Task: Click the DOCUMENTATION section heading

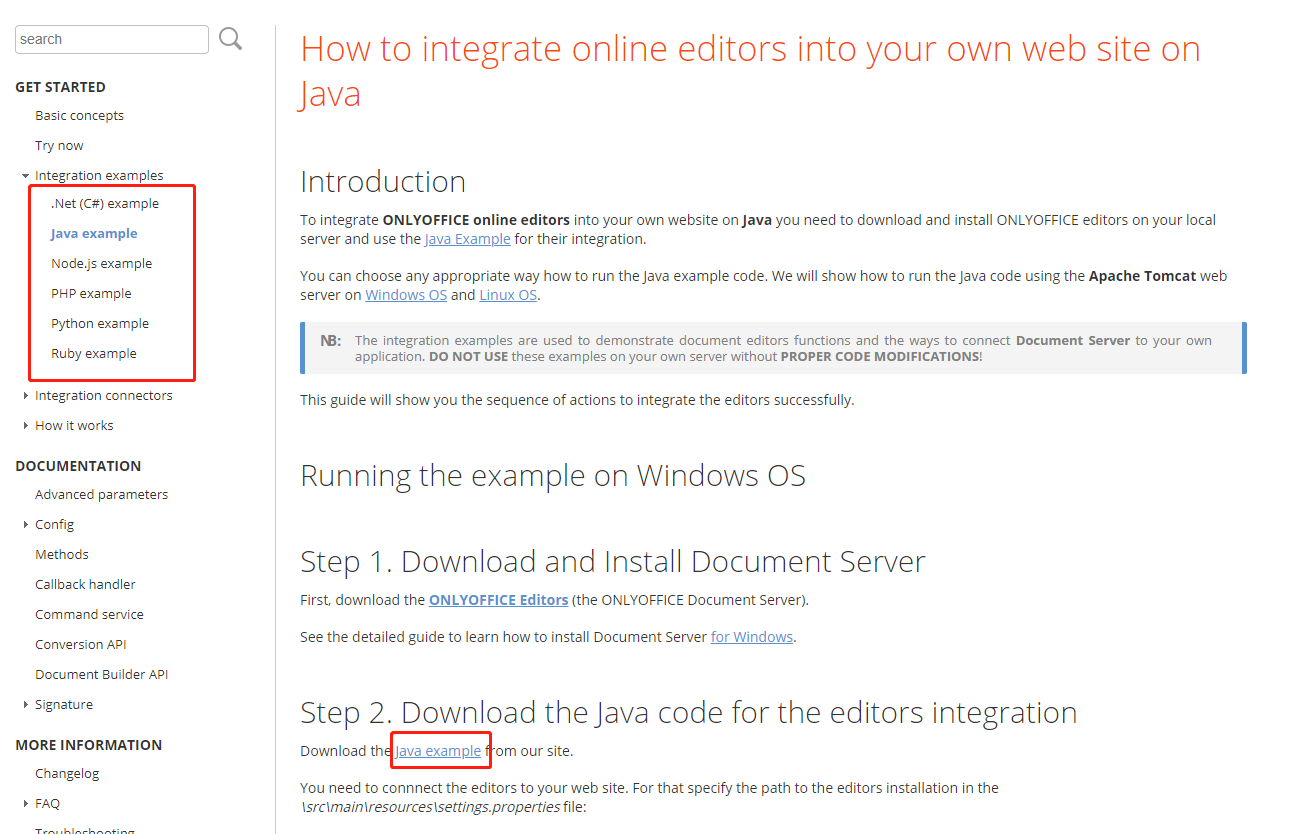Action: pyautogui.click(x=78, y=466)
